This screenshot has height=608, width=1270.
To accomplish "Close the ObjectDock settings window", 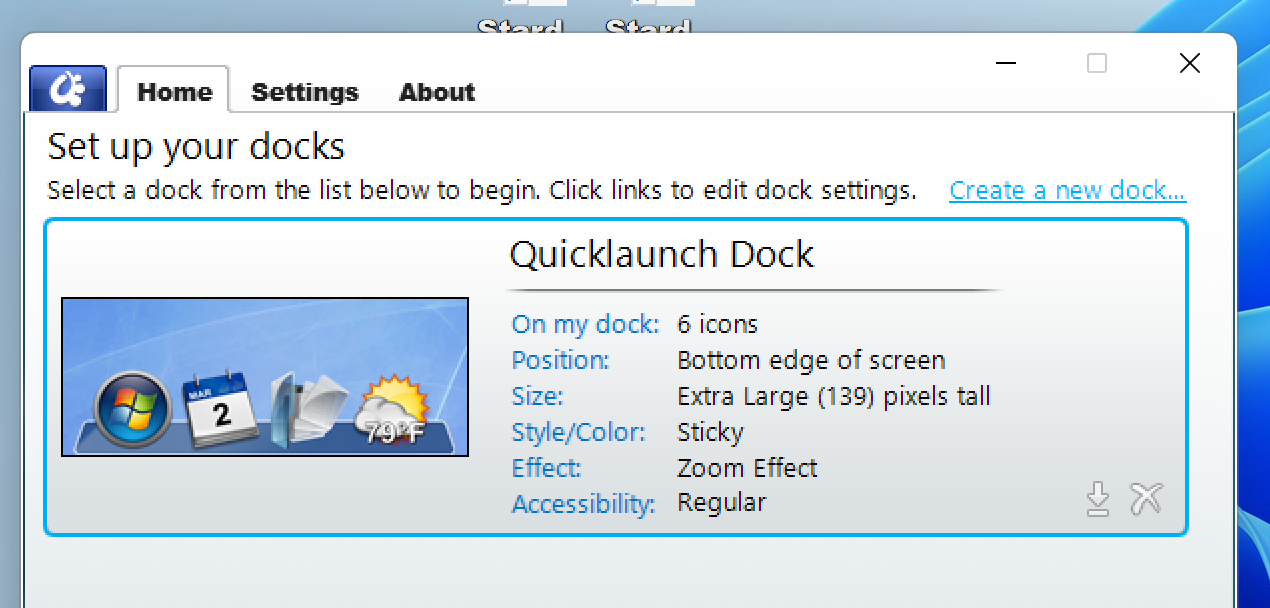I will coord(1190,64).
